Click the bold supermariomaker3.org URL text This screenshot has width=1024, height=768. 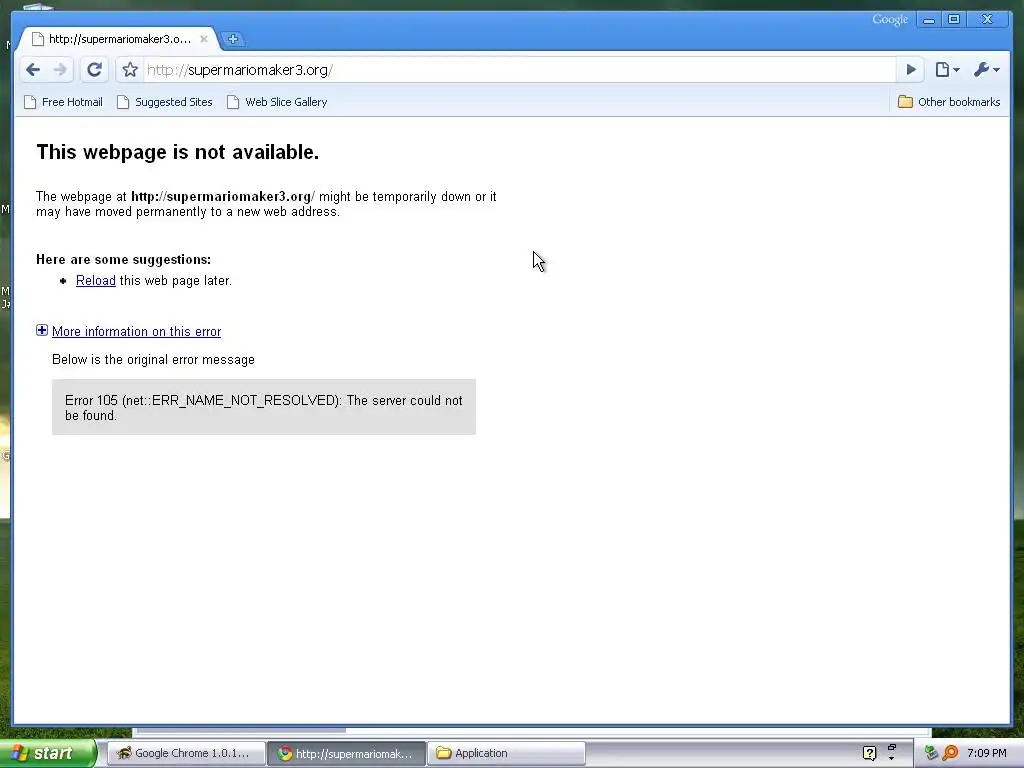point(223,197)
